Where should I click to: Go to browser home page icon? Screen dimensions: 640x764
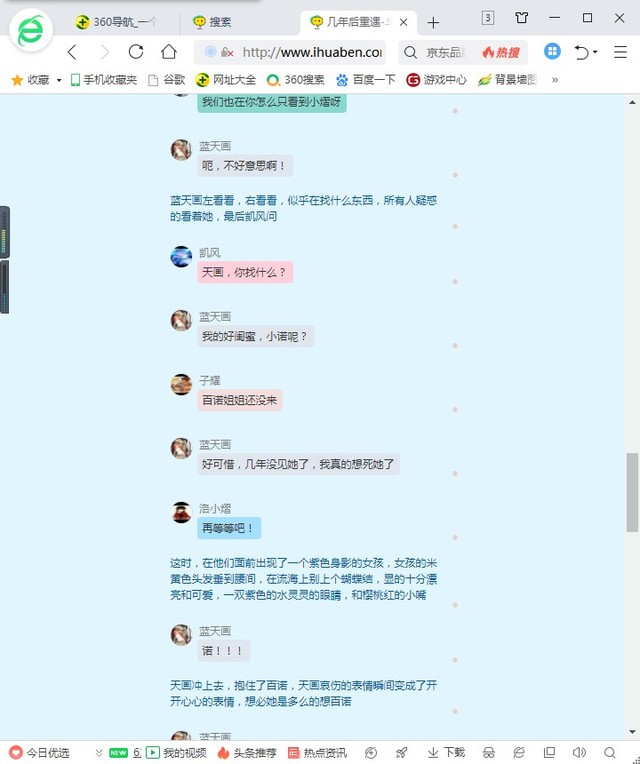168,52
